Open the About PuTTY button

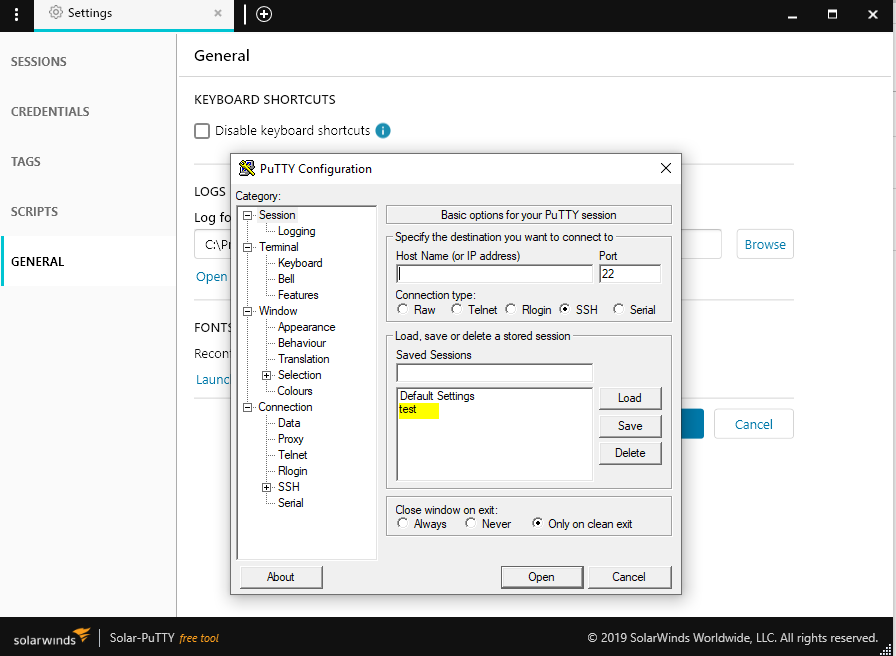pyautogui.click(x=281, y=577)
